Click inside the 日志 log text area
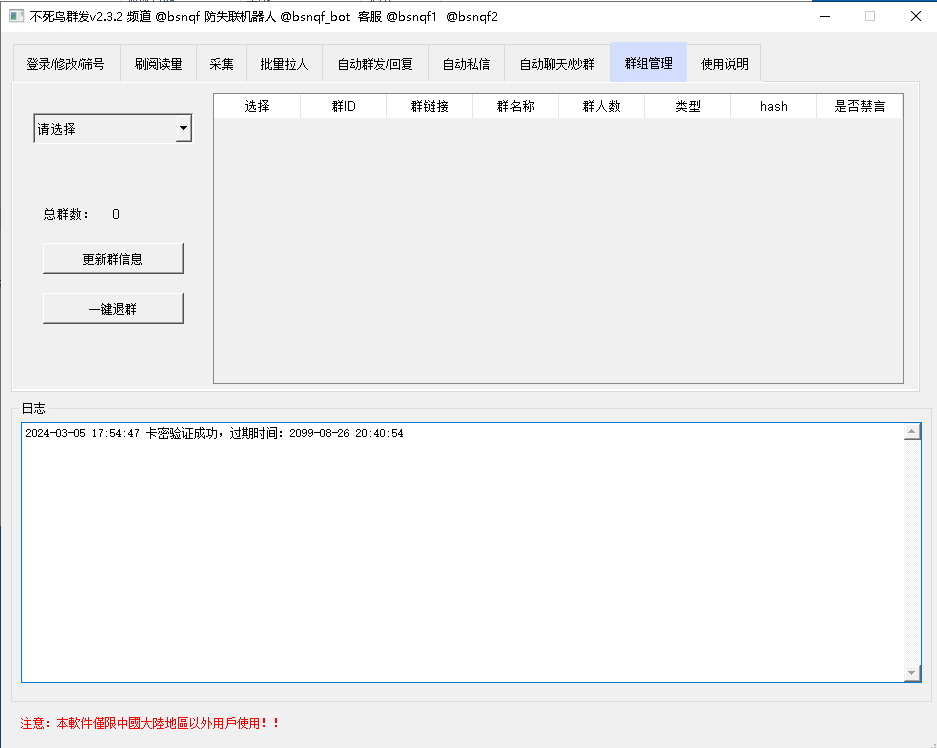Screen dimensions: 937x748 pos(460,550)
